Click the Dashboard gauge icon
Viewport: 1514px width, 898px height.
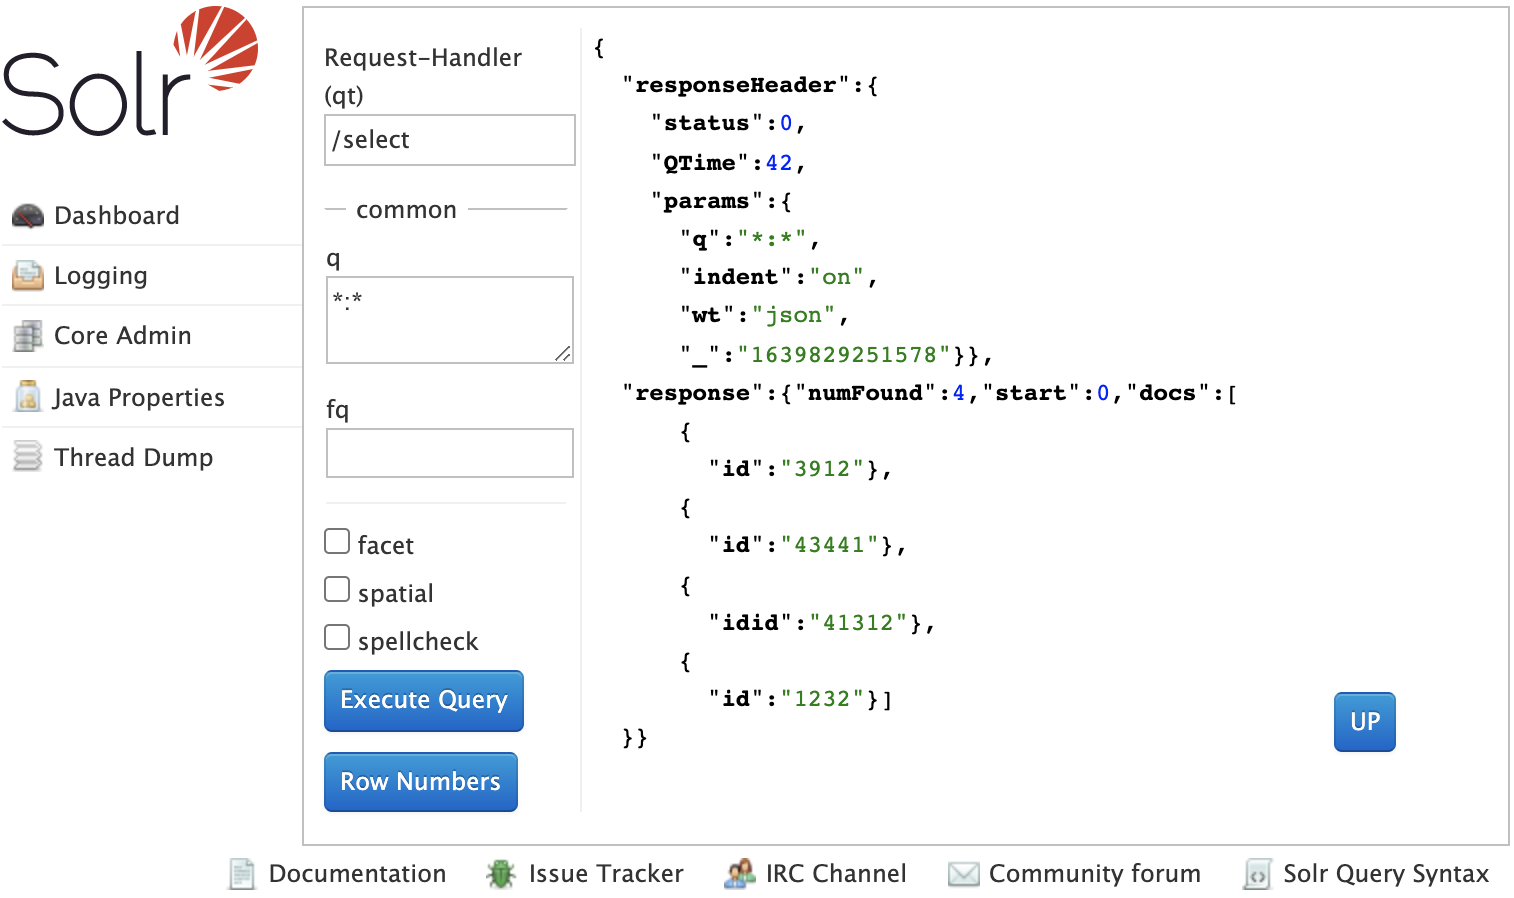point(28,215)
